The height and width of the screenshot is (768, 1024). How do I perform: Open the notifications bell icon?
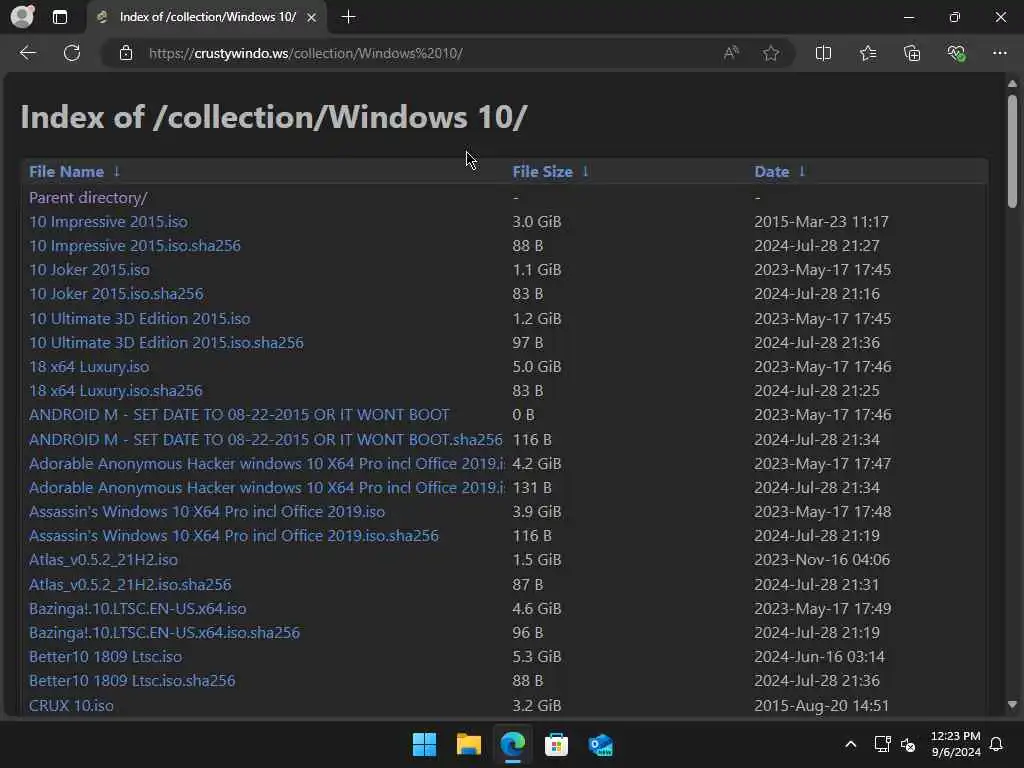click(997, 744)
